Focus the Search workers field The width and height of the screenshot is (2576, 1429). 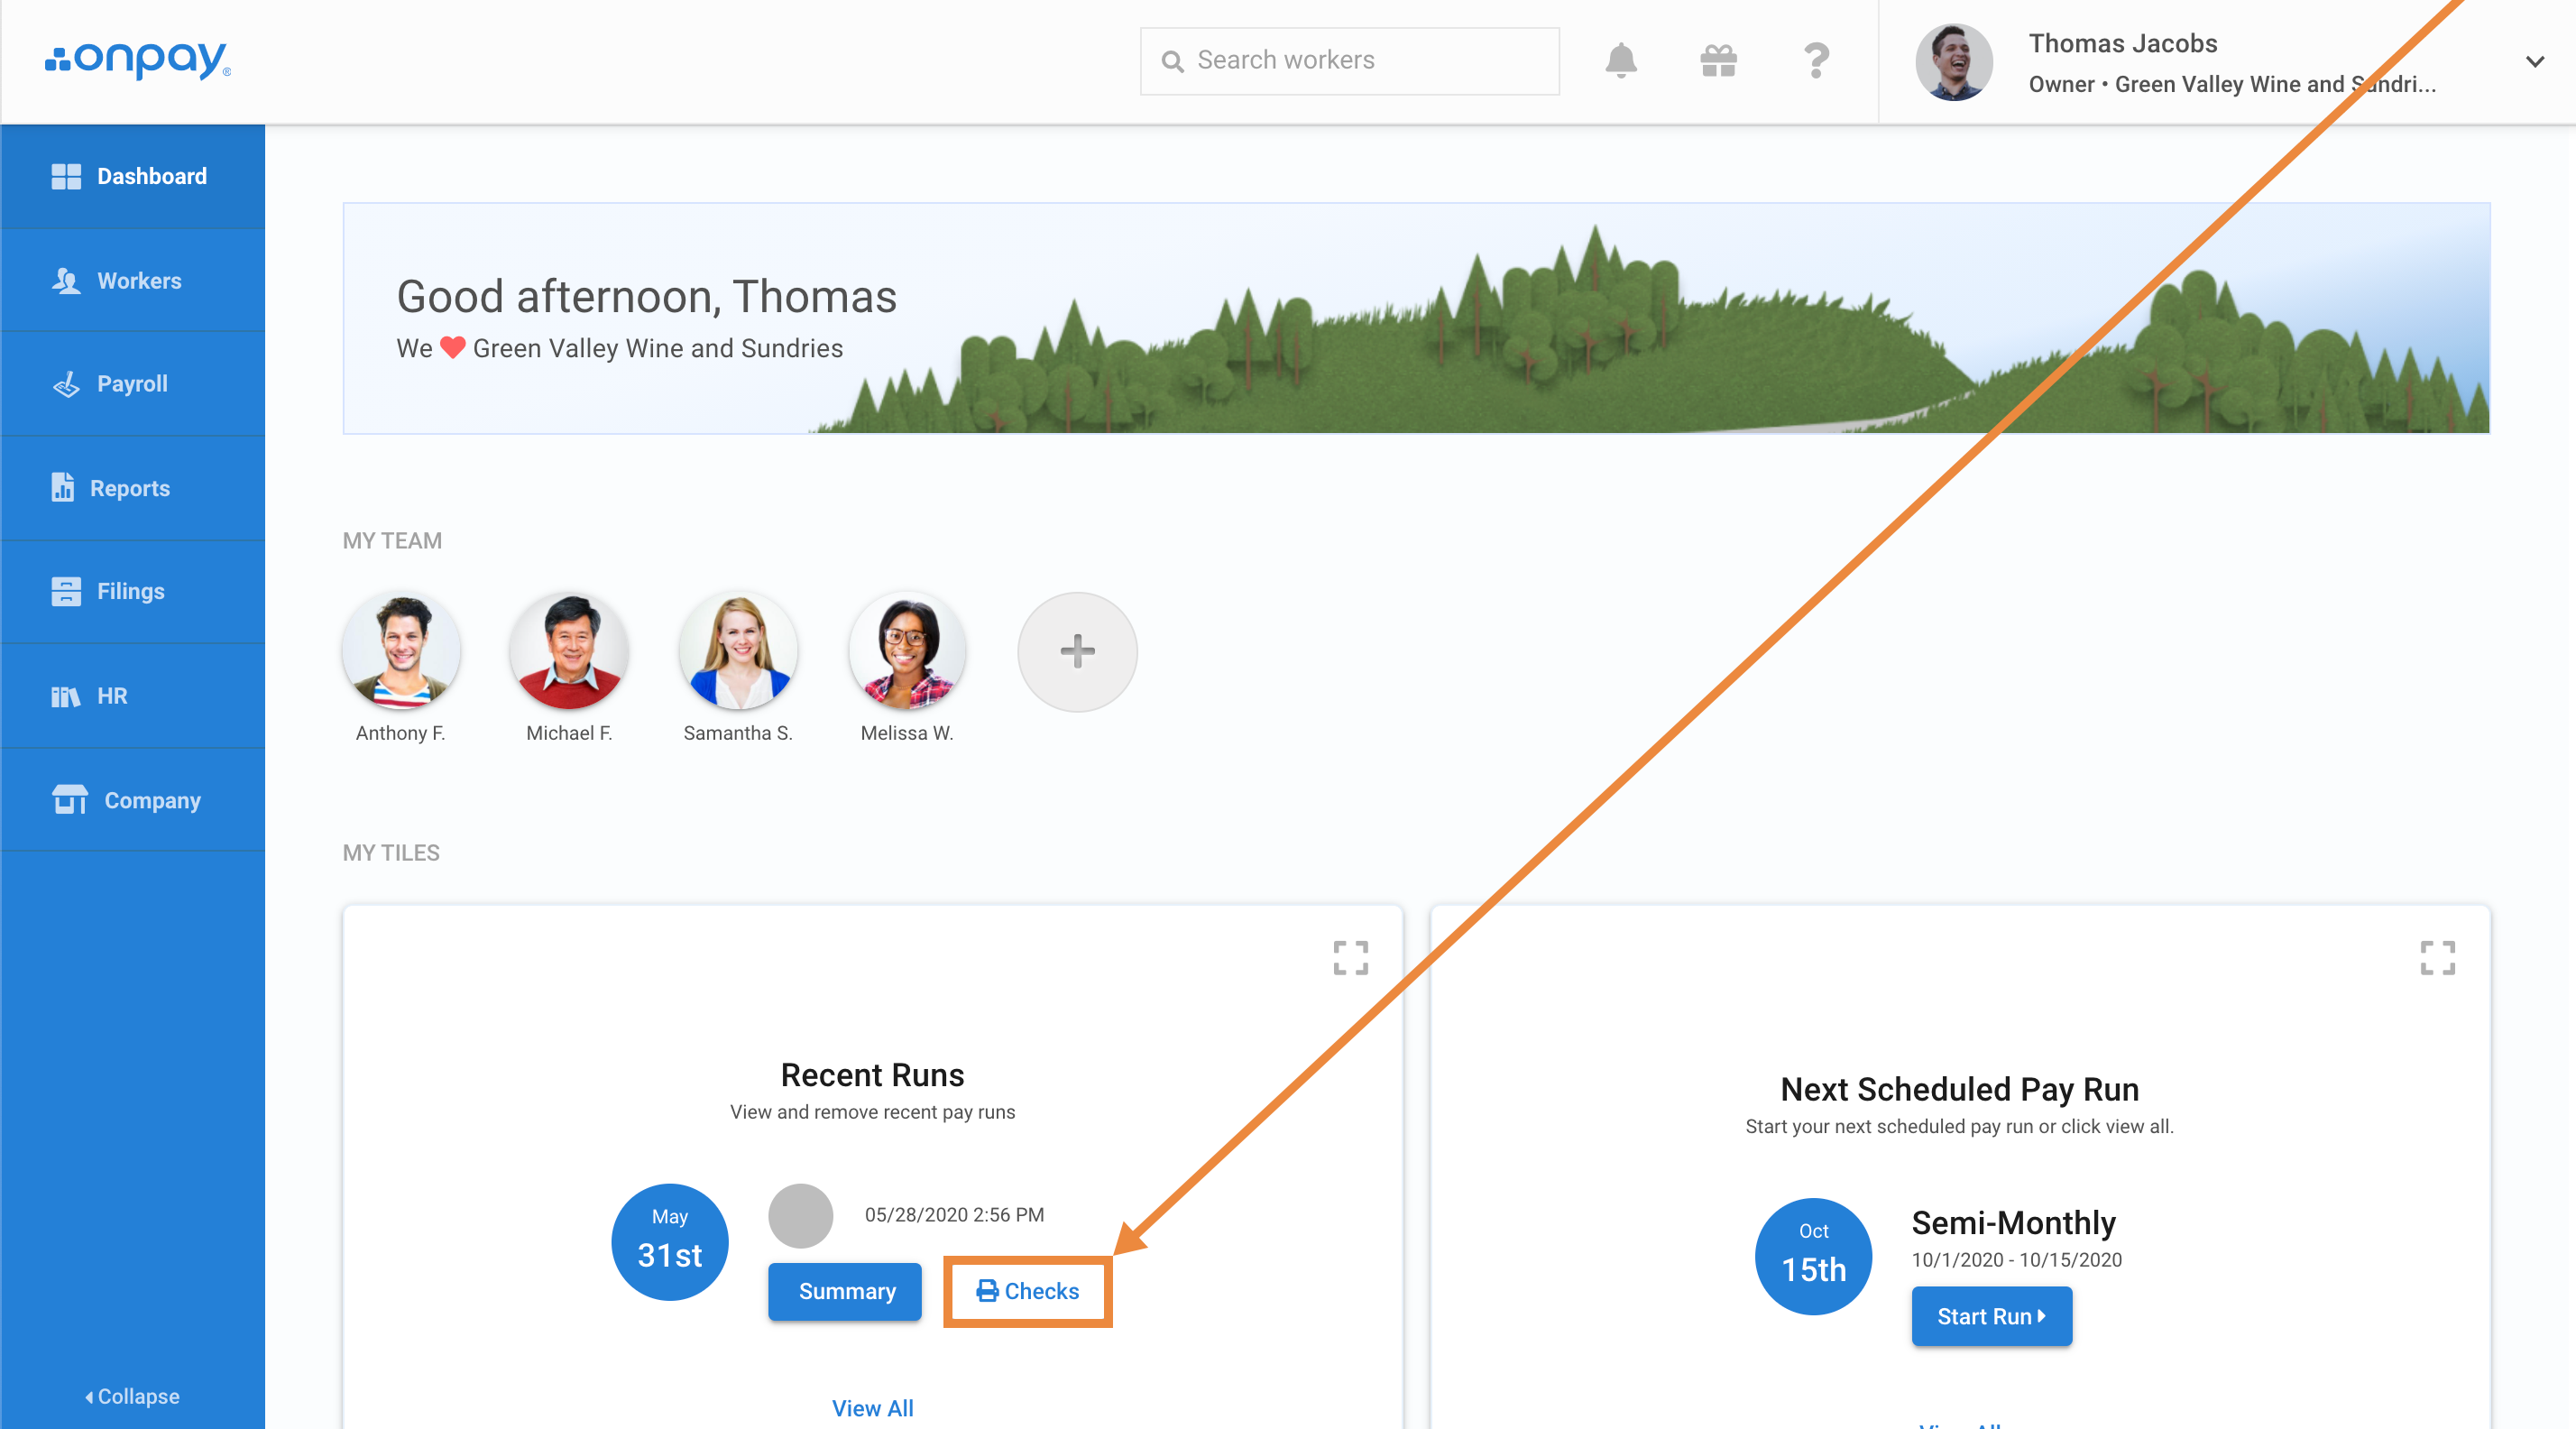click(x=1349, y=61)
